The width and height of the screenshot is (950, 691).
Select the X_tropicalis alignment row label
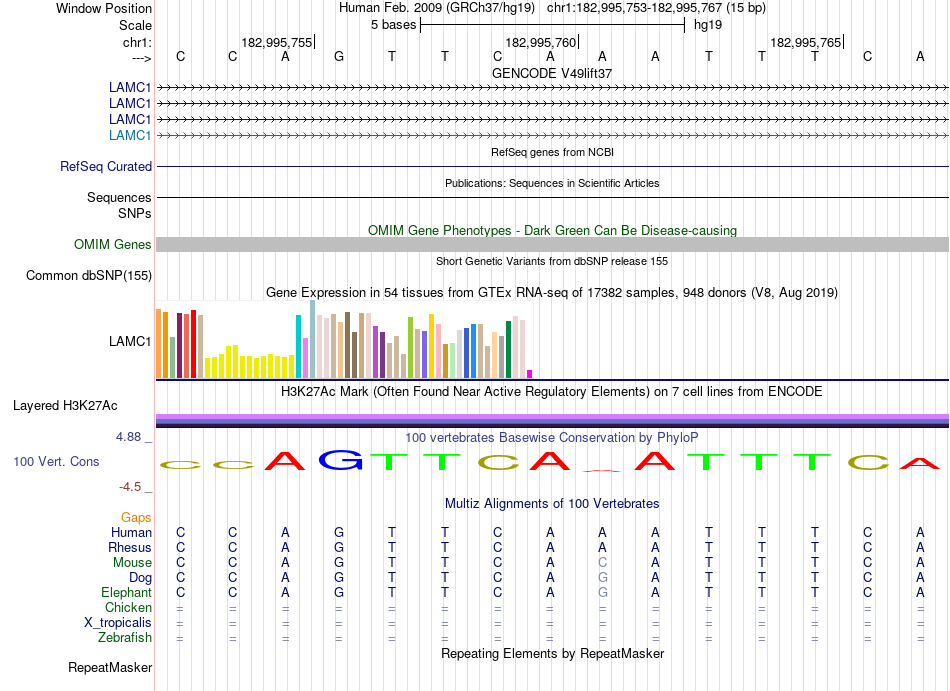[x=118, y=623]
